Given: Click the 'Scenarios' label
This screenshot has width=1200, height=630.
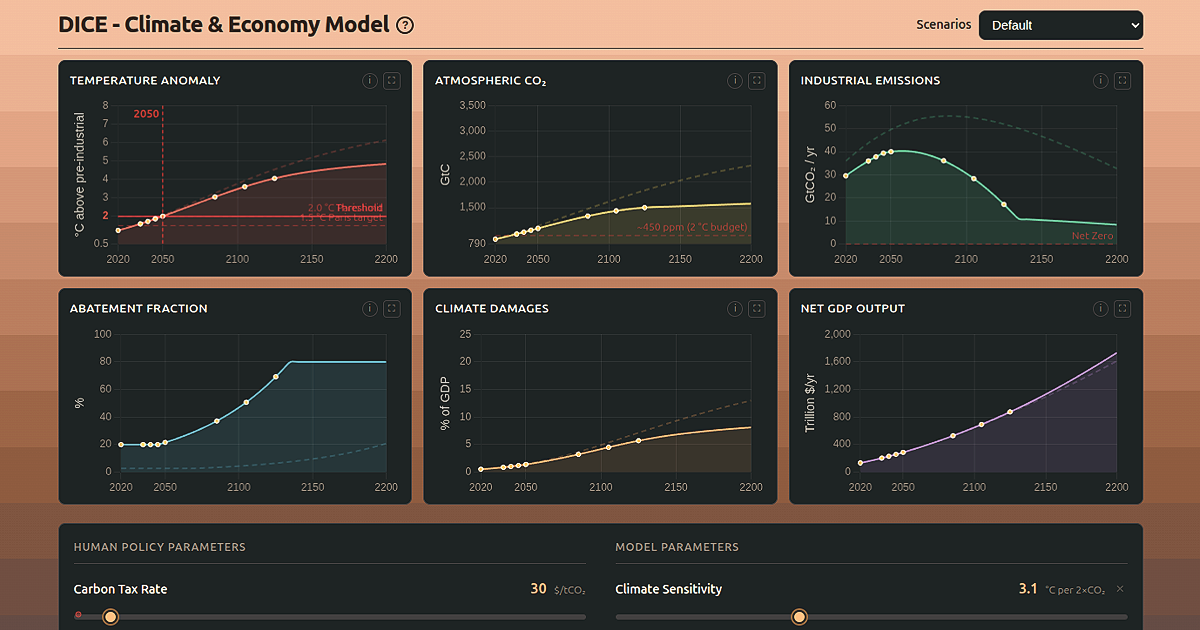Looking at the screenshot, I should pyautogui.click(x=943, y=25).
